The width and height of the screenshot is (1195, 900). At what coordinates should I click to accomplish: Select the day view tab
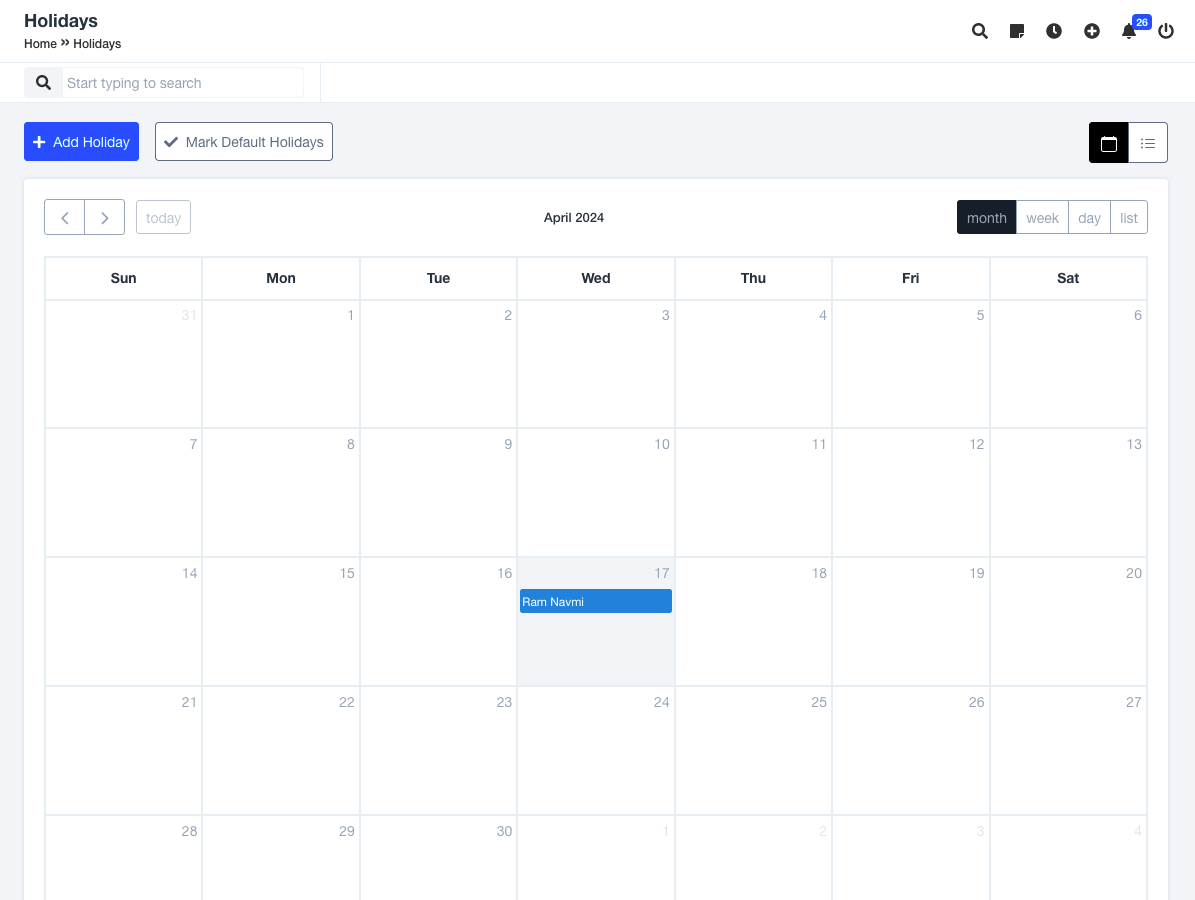[1089, 217]
